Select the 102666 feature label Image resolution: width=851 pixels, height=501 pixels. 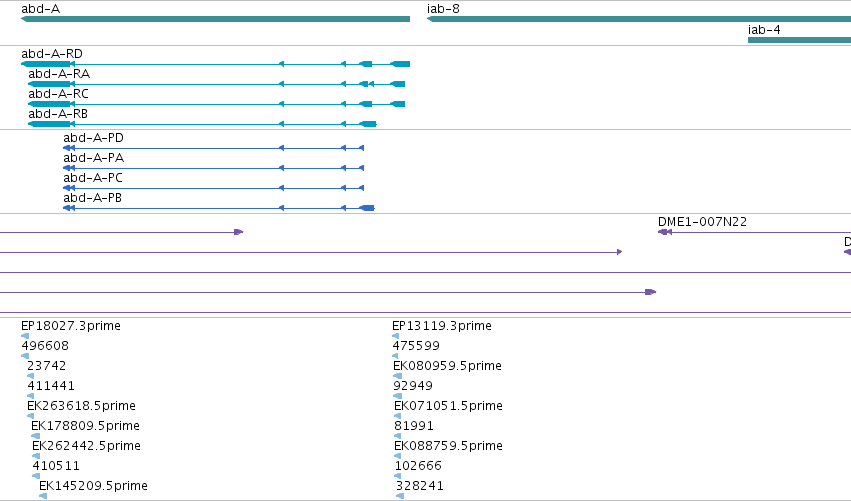click(x=418, y=466)
